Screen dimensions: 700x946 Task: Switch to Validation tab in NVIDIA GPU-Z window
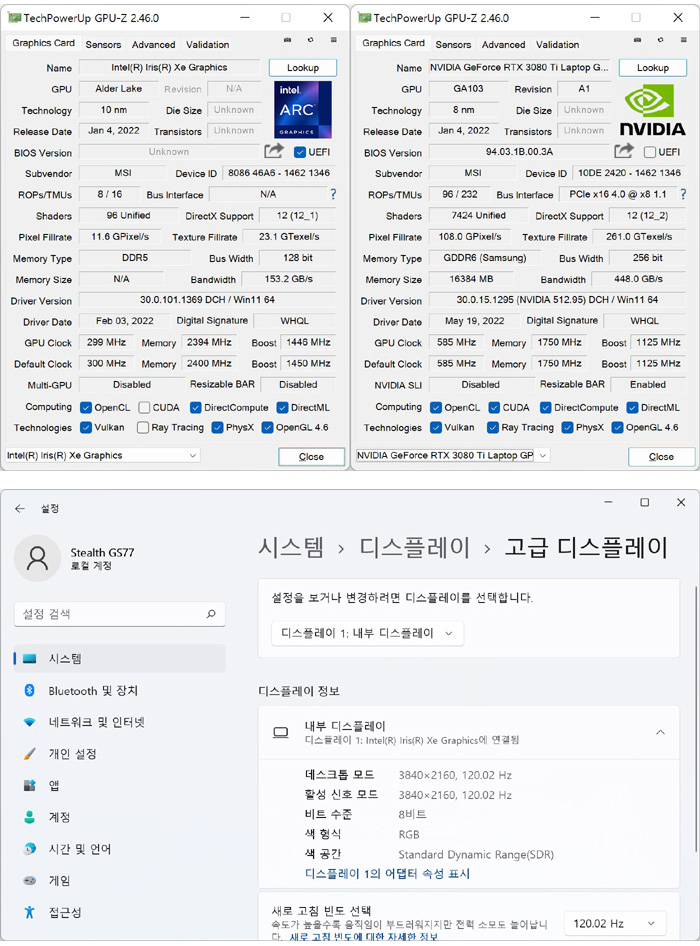(x=558, y=45)
